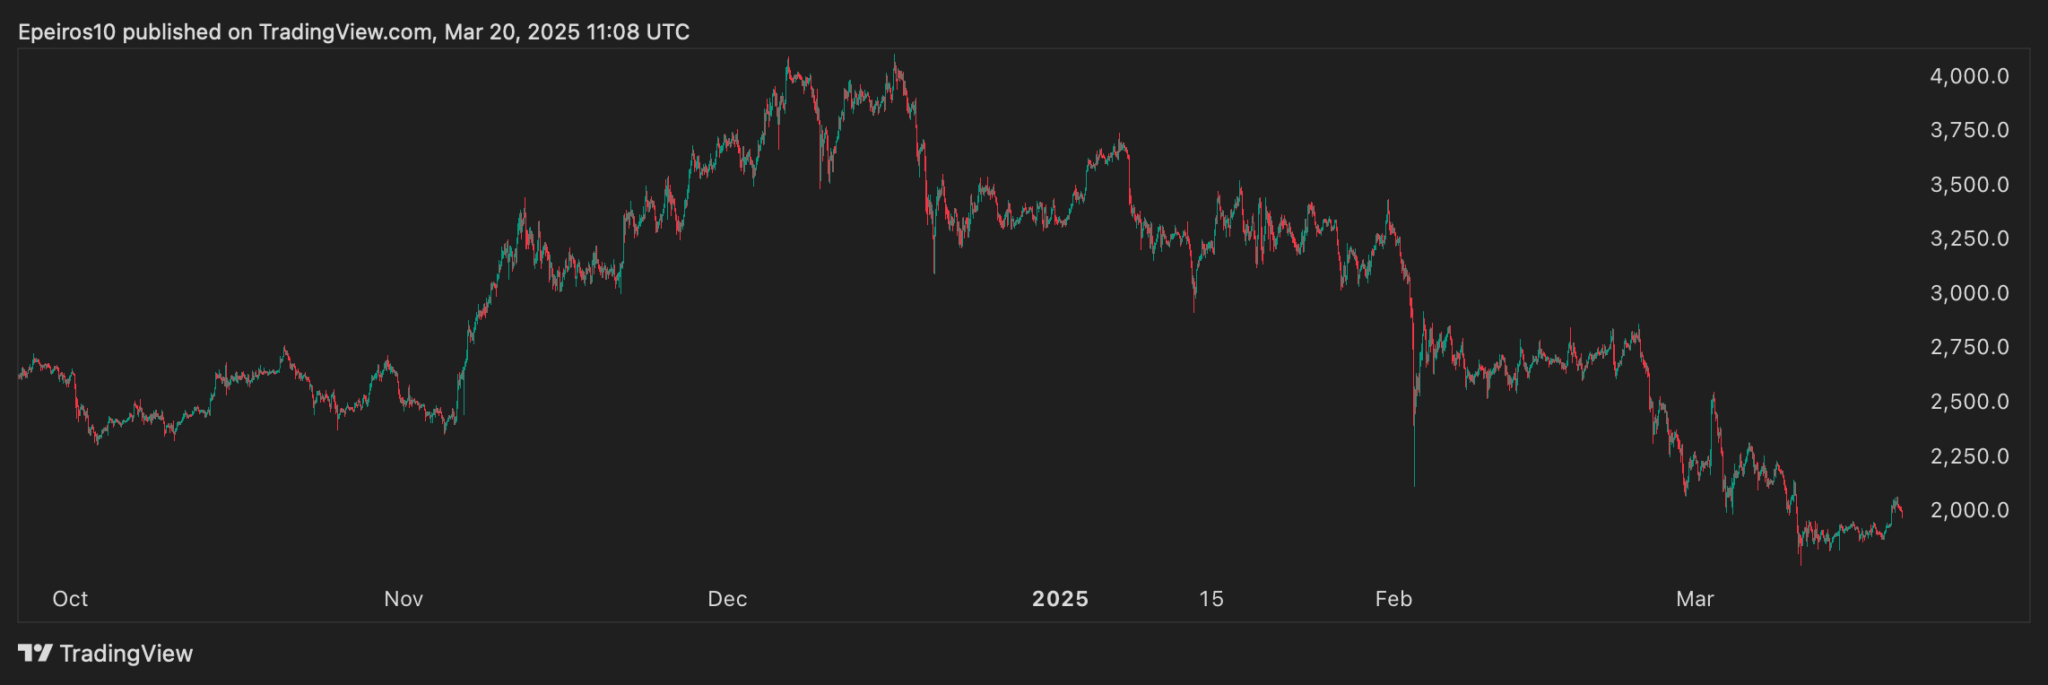The height and width of the screenshot is (685, 2048).
Task: Select the Nov time axis marker
Action: pyautogui.click(x=404, y=599)
